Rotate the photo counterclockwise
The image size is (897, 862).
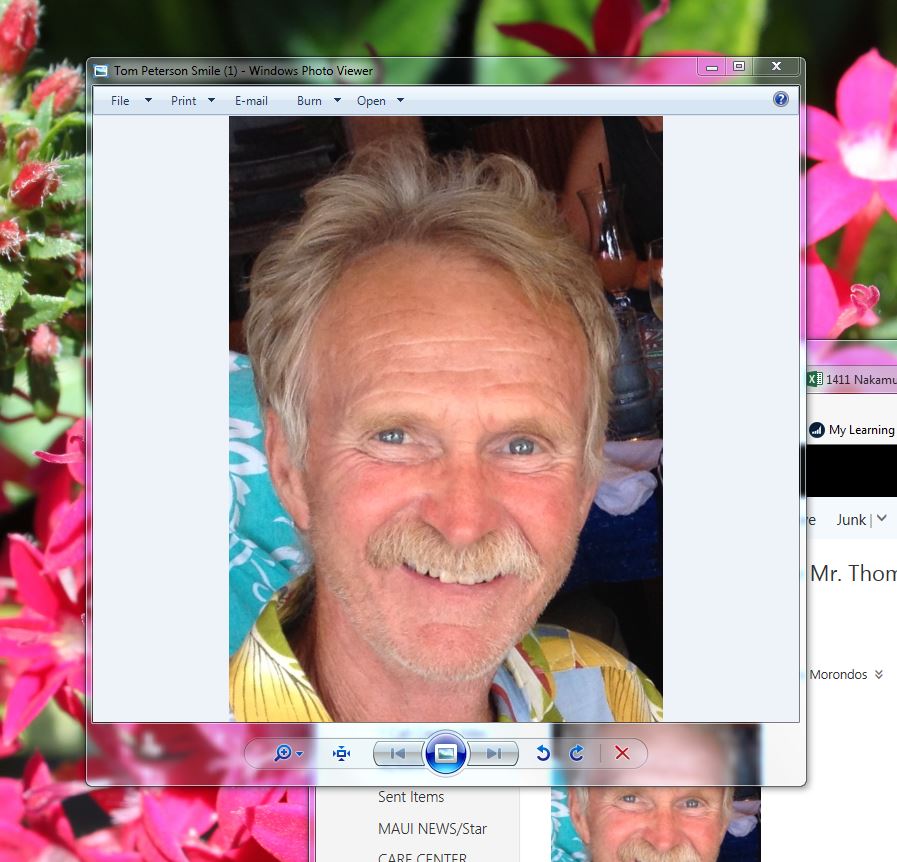(x=543, y=753)
